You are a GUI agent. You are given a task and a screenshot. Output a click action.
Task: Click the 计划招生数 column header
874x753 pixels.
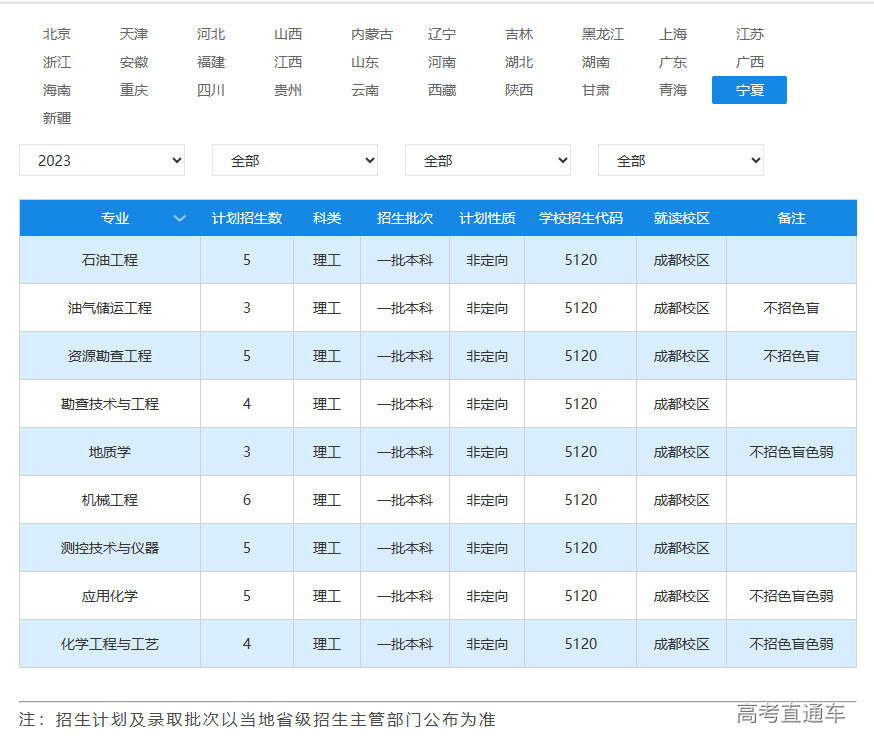pyautogui.click(x=246, y=217)
